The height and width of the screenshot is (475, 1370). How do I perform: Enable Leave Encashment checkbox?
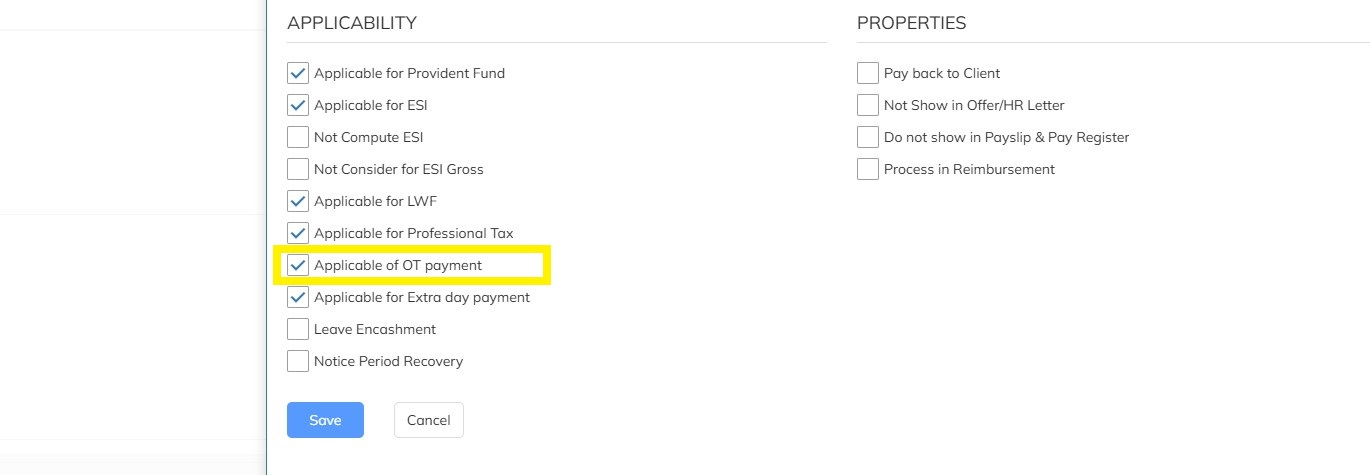click(297, 329)
